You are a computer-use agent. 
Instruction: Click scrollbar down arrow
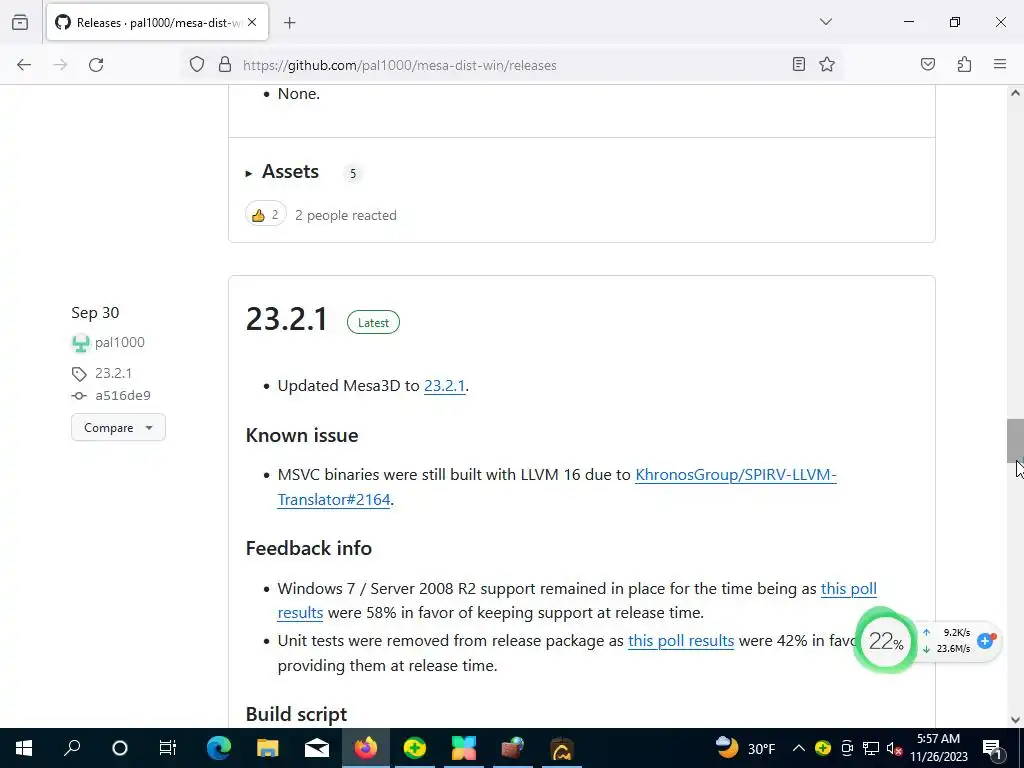1015,720
